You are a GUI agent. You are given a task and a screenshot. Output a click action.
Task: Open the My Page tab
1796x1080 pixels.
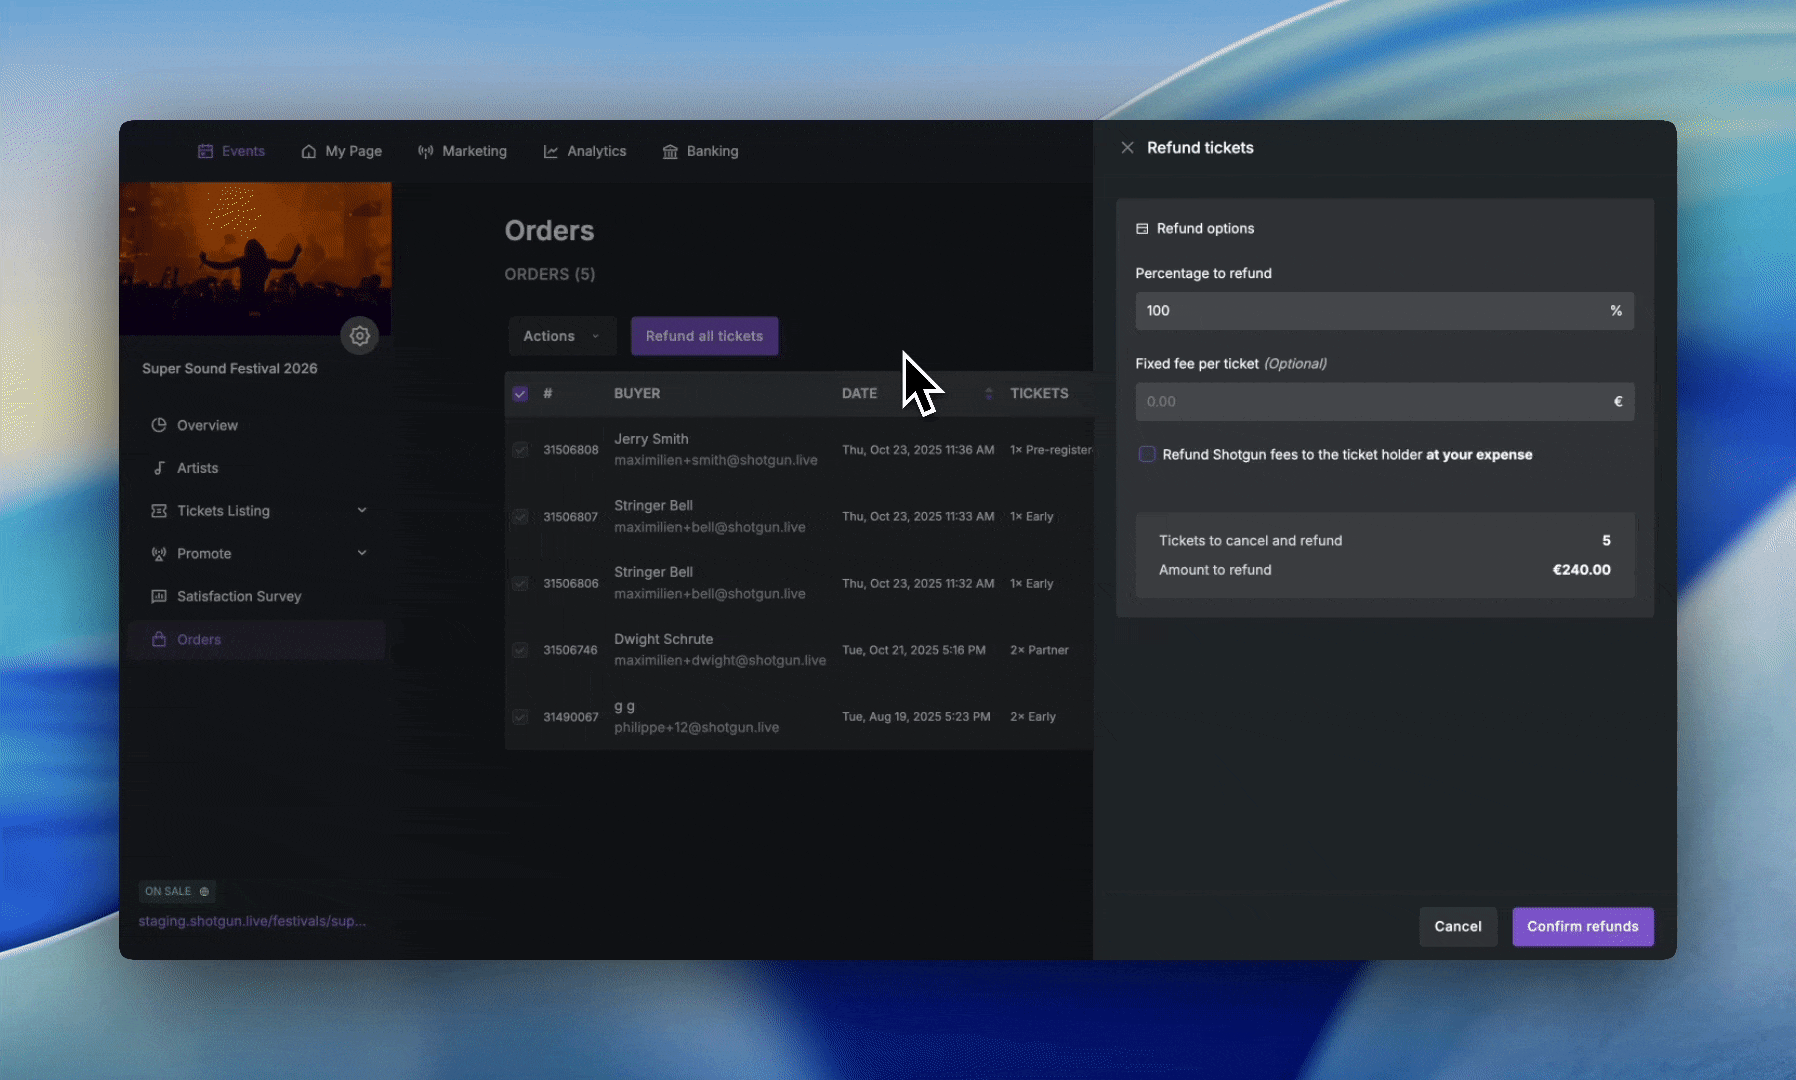(x=342, y=151)
